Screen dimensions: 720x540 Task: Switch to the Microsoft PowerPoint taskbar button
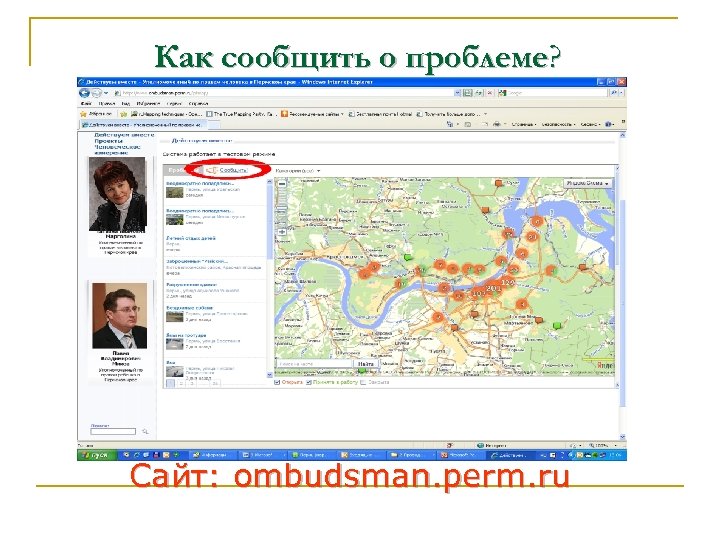tap(461, 455)
